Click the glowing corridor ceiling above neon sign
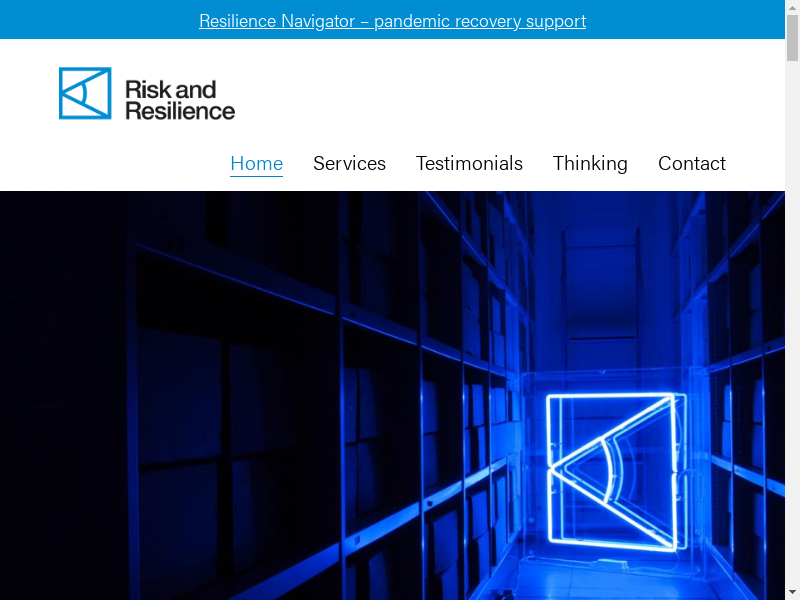This screenshot has width=800, height=600. pyautogui.click(x=600, y=260)
